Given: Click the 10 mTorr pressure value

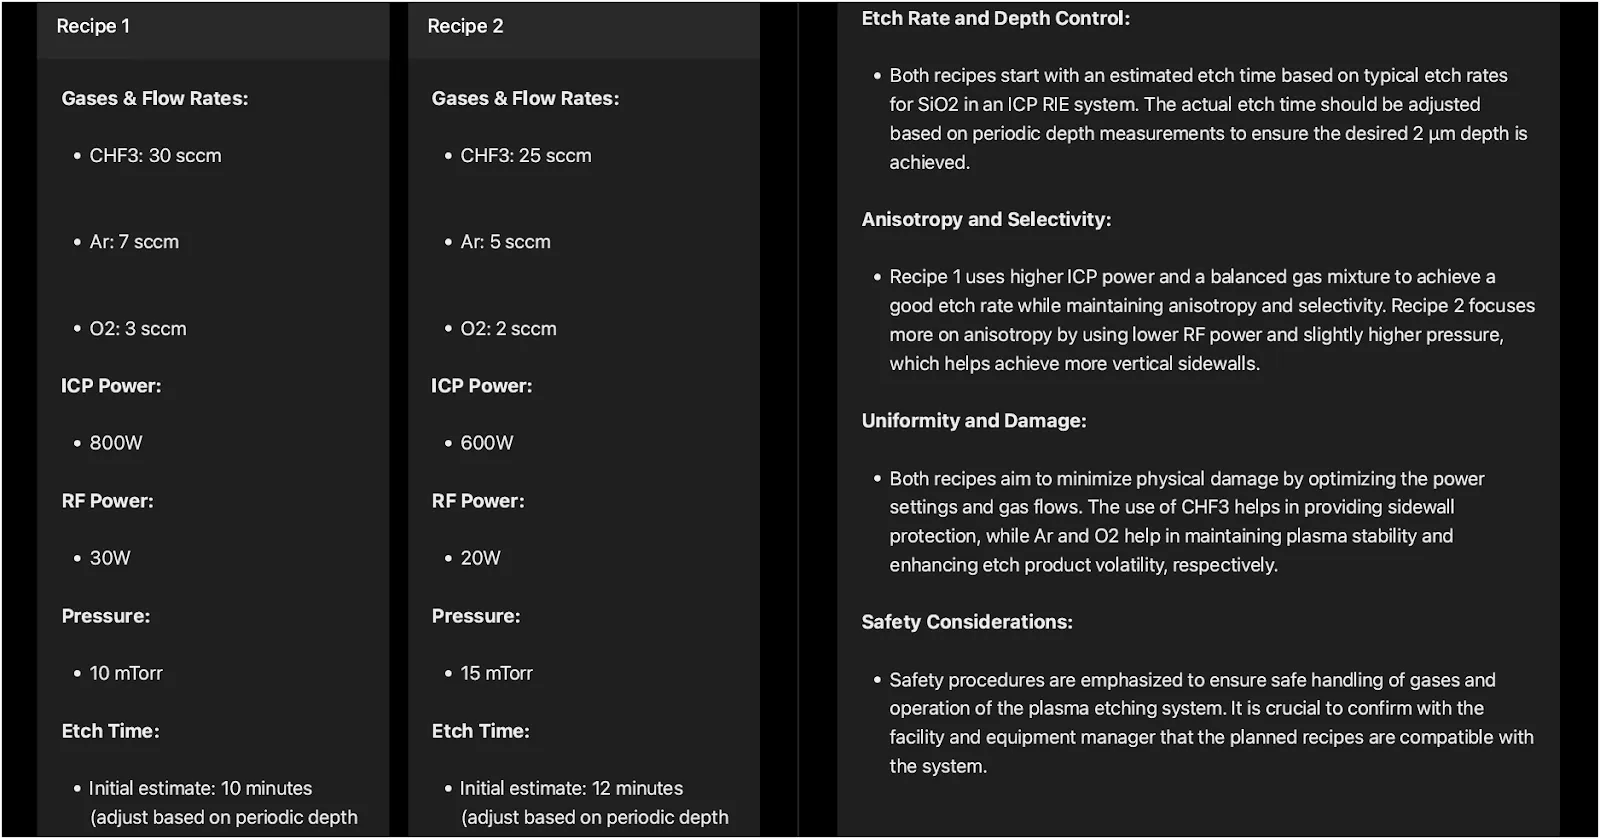Looking at the screenshot, I should [x=126, y=673].
